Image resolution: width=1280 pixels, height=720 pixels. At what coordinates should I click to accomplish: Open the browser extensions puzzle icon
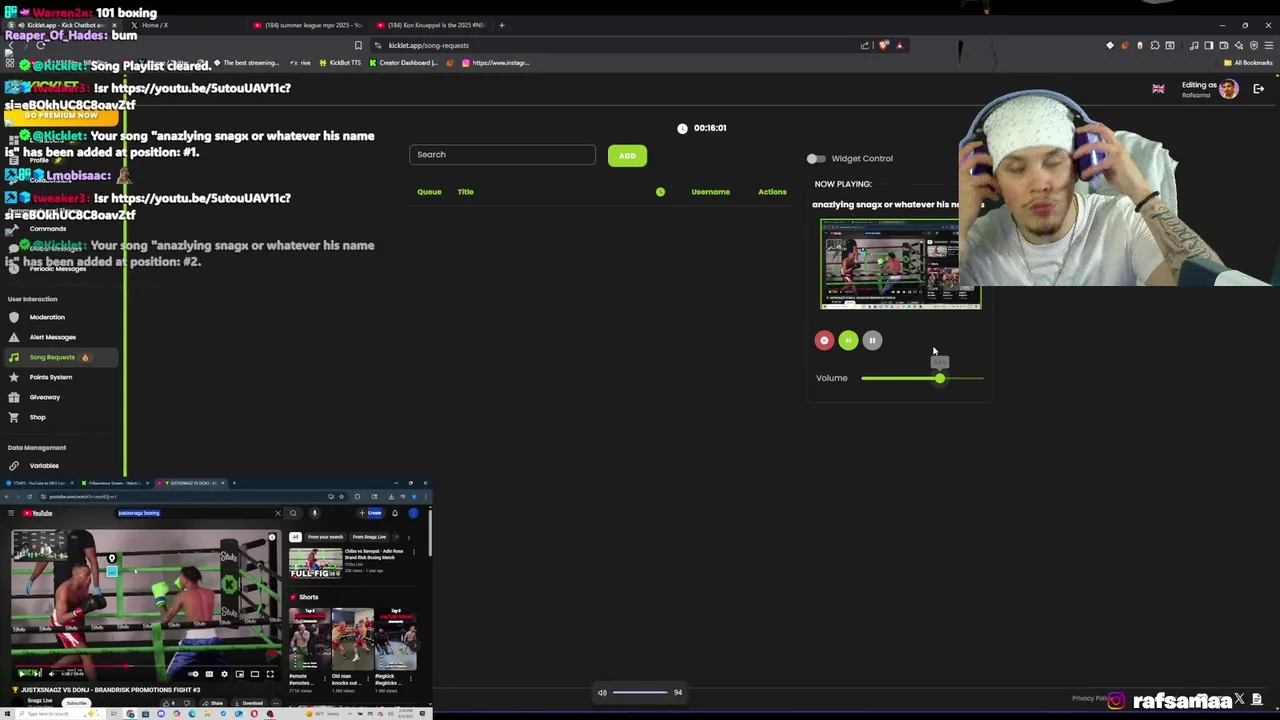tap(1155, 45)
